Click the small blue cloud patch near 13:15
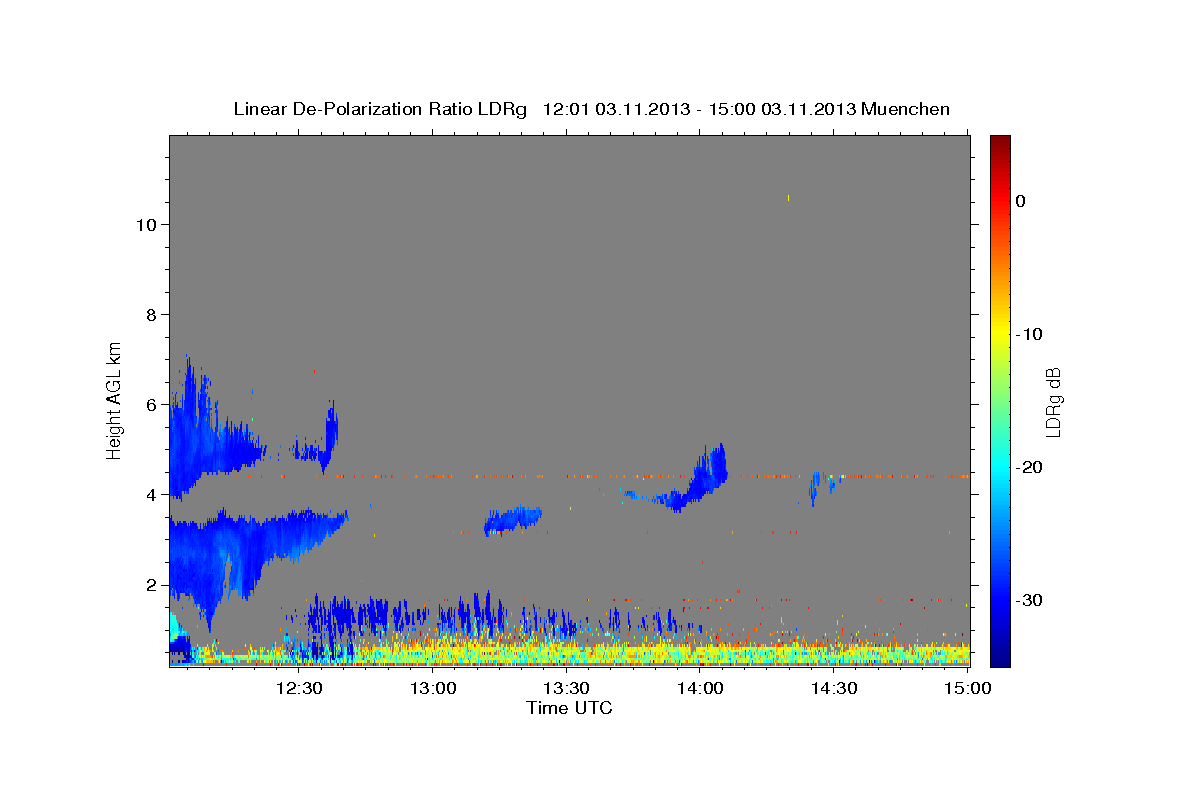The height and width of the screenshot is (800, 1200). [x=513, y=520]
